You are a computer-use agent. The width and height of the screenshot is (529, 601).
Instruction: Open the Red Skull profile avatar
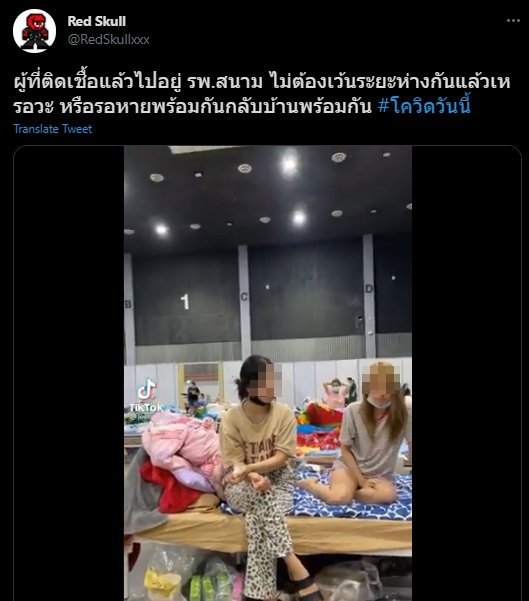34,31
